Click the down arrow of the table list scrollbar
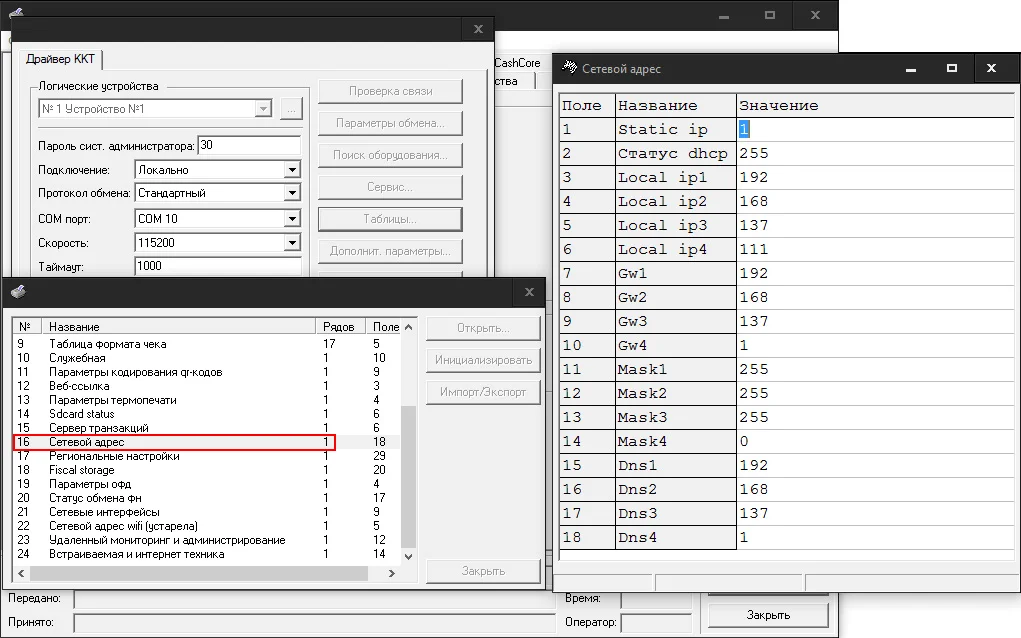Screen dimensions: 1021x638 (408, 556)
